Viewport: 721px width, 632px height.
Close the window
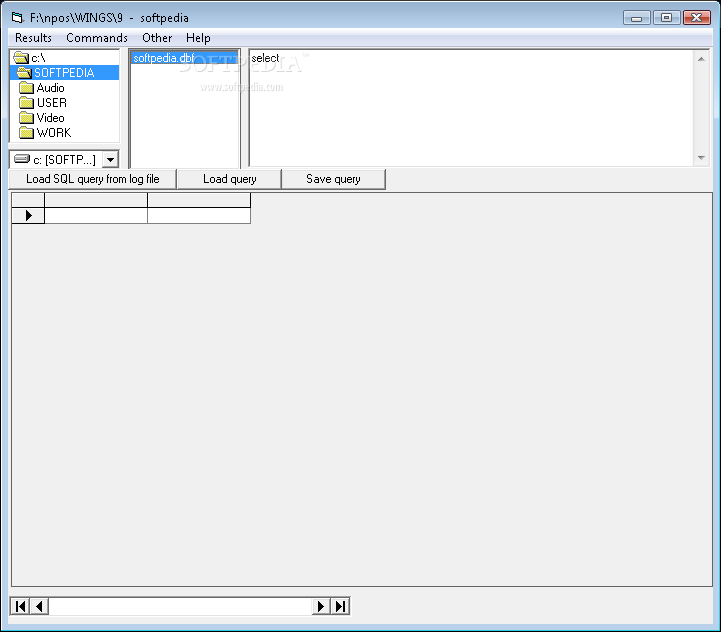pyautogui.click(x=697, y=18)
